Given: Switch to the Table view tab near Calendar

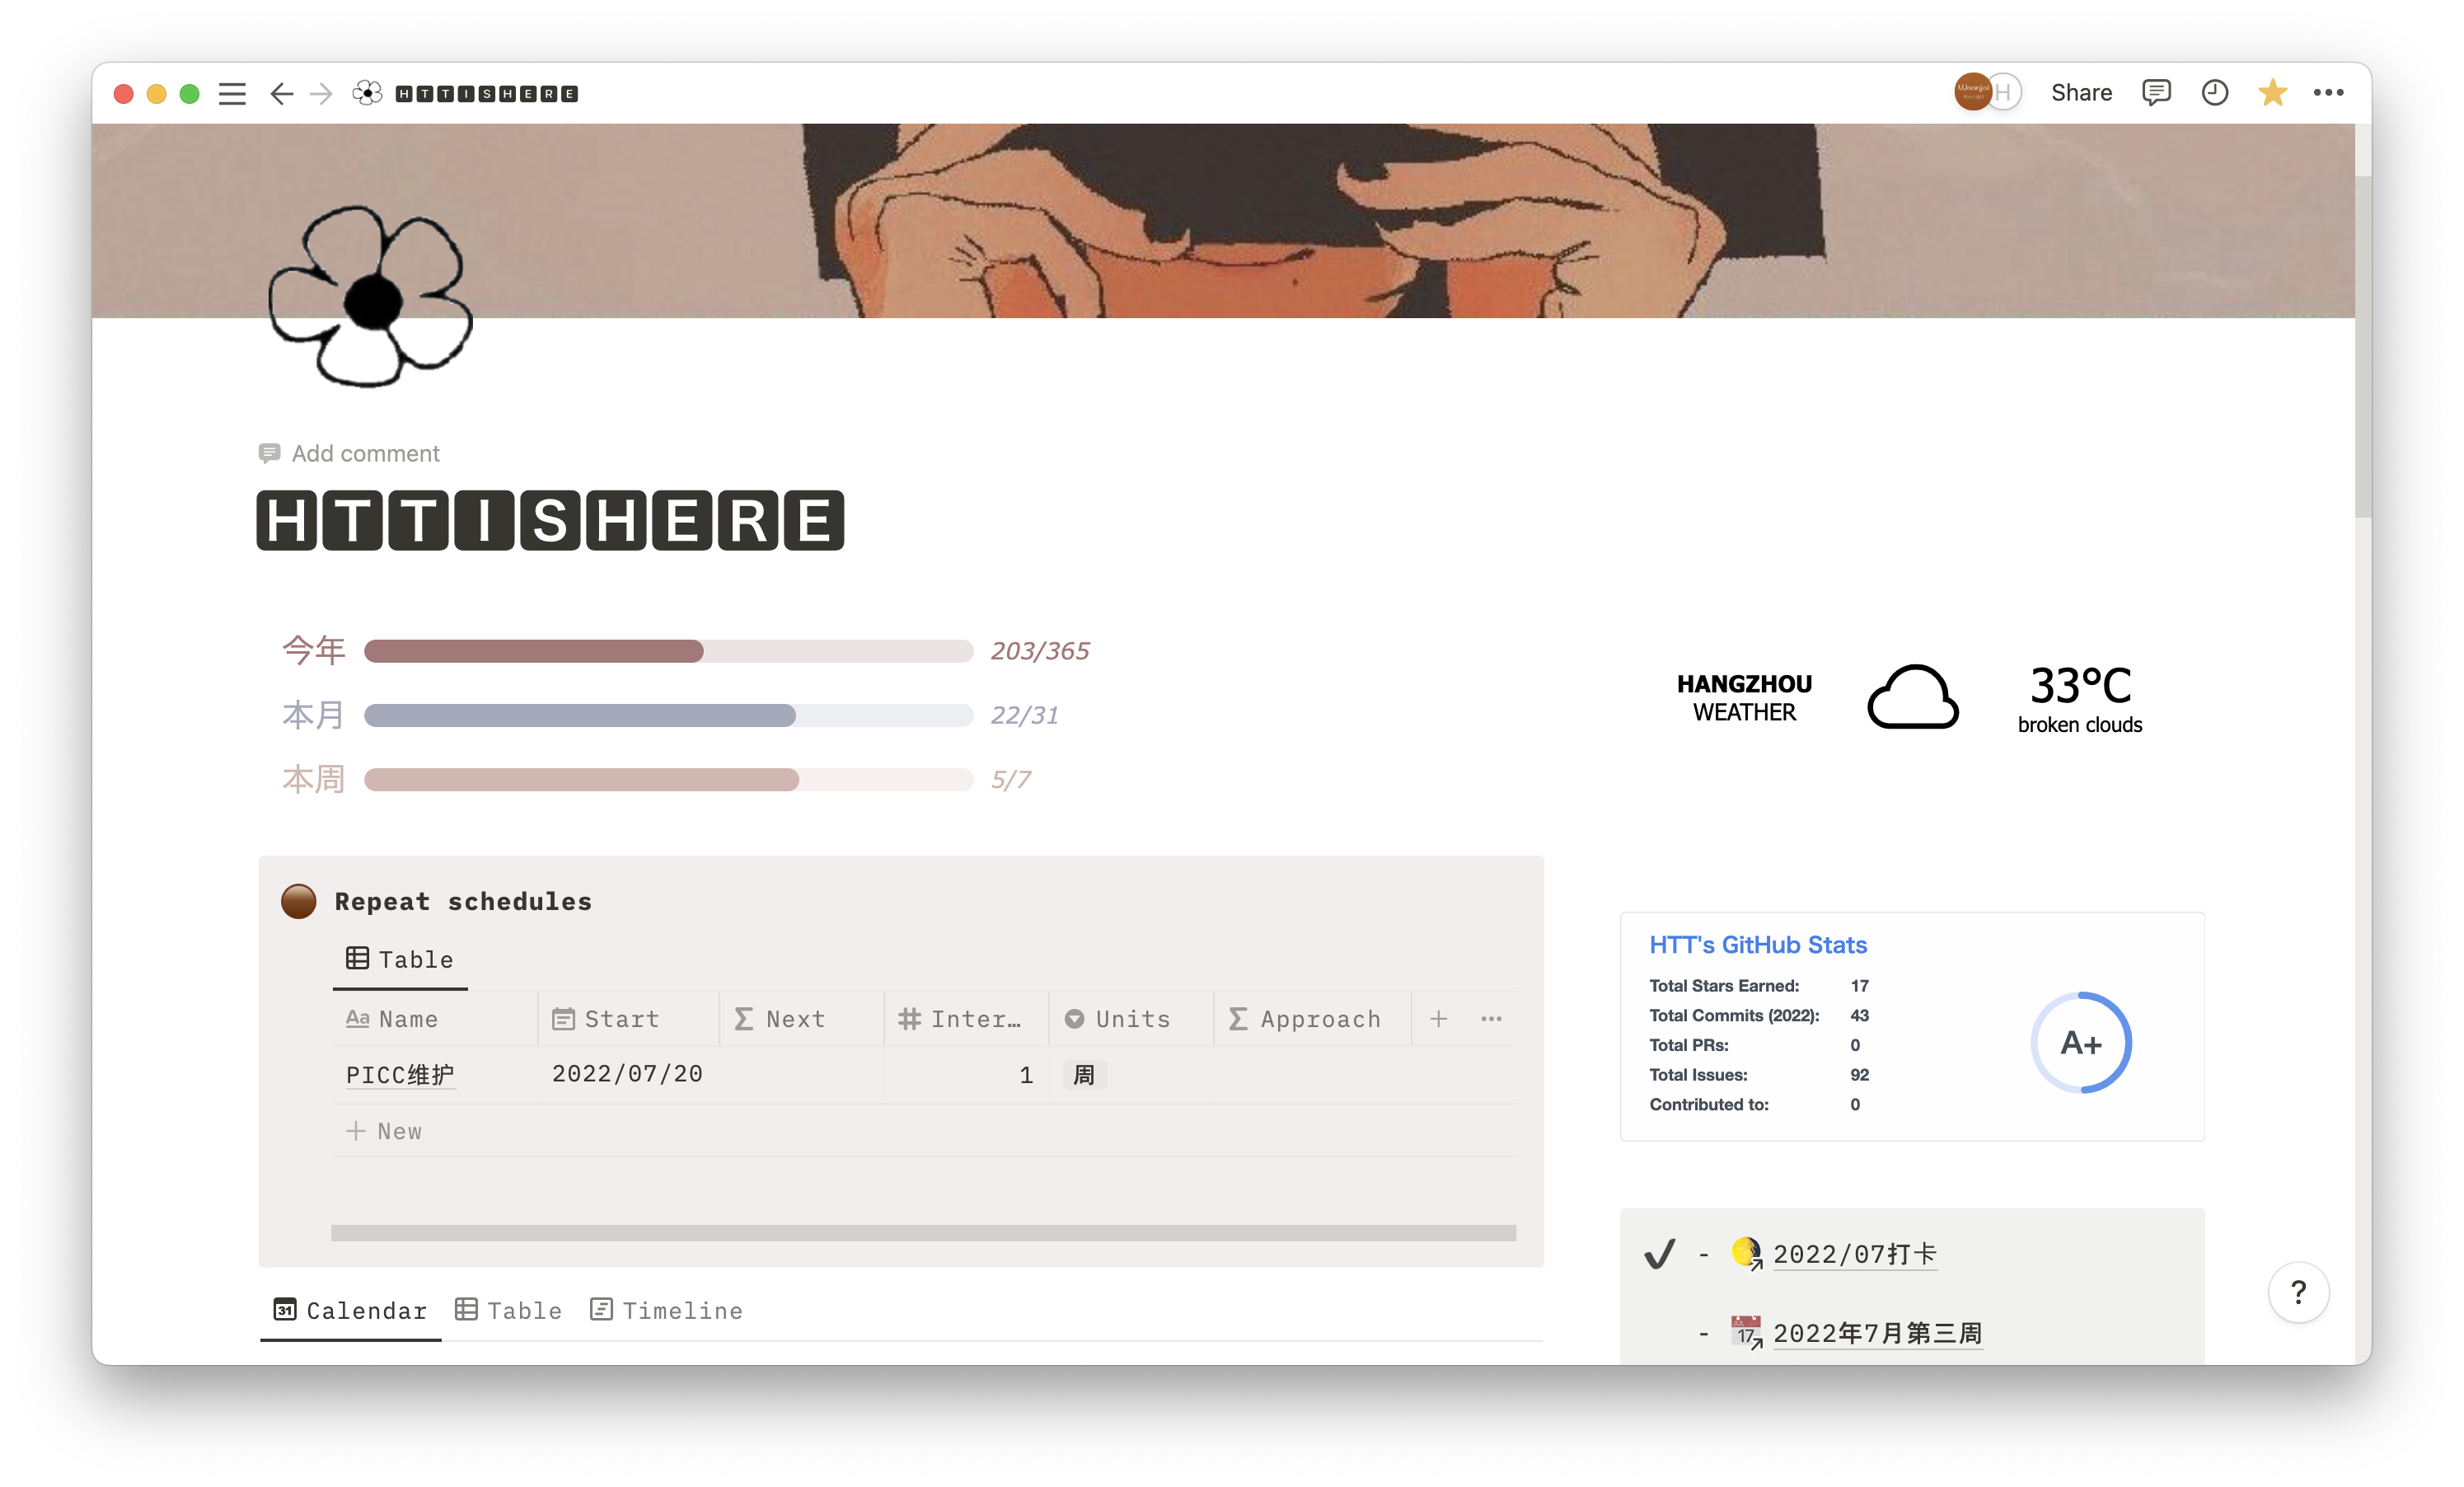Looking at the screenshot, I should click(508, 1310).
